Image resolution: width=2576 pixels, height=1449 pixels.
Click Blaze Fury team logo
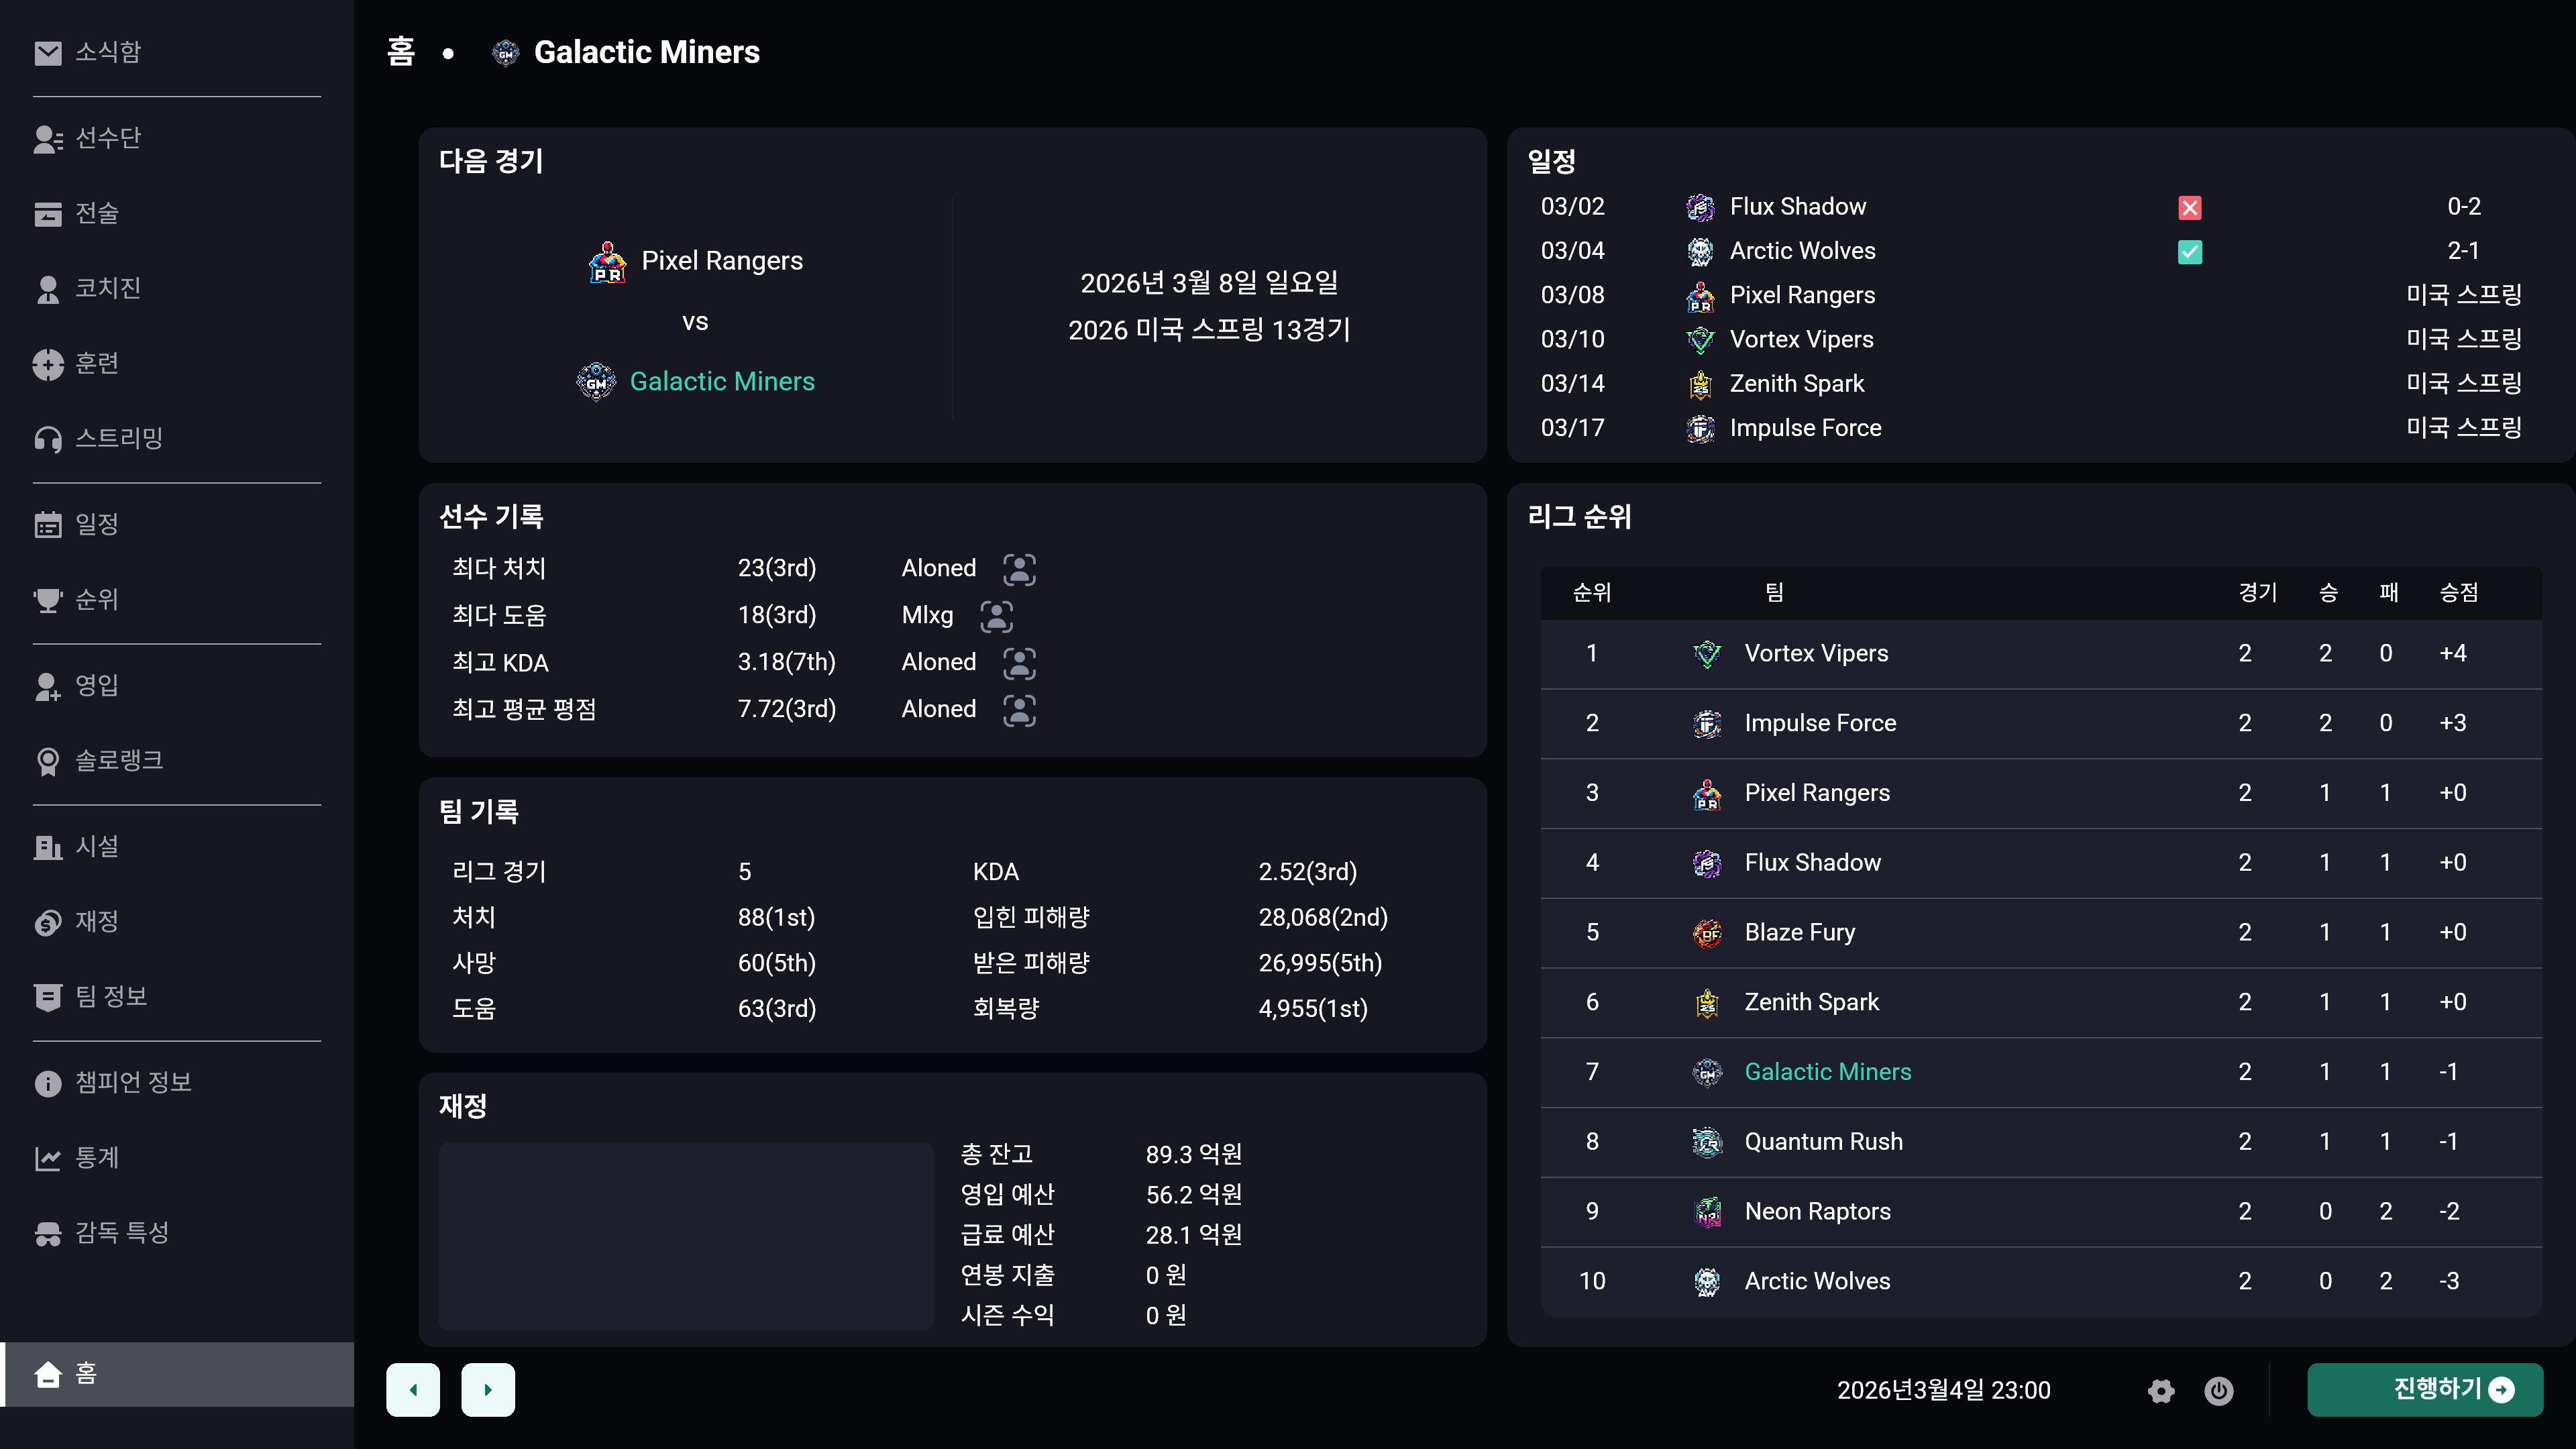[1707, 933]
